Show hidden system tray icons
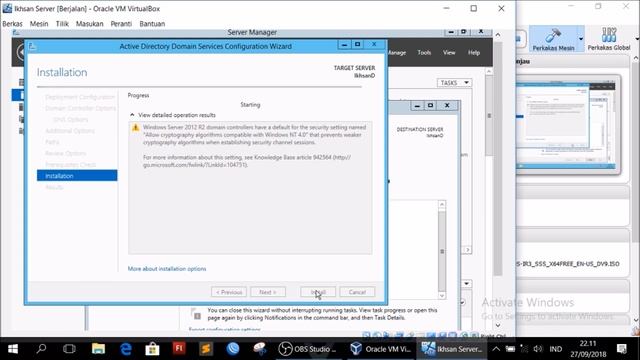 (496, 349)
